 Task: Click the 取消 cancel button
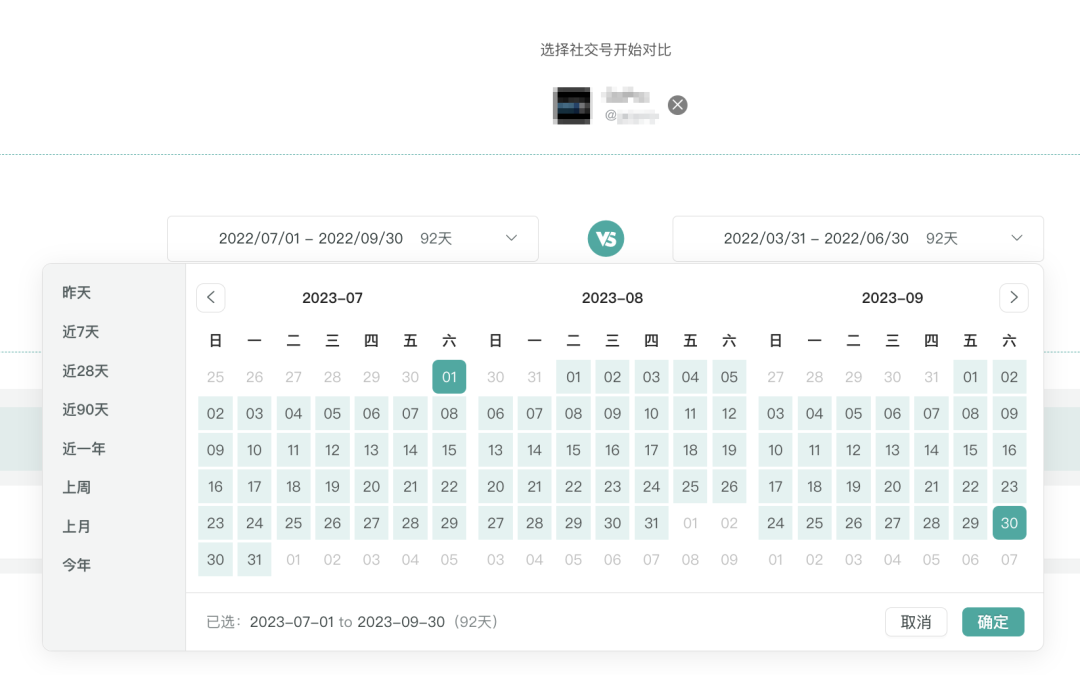916,621
